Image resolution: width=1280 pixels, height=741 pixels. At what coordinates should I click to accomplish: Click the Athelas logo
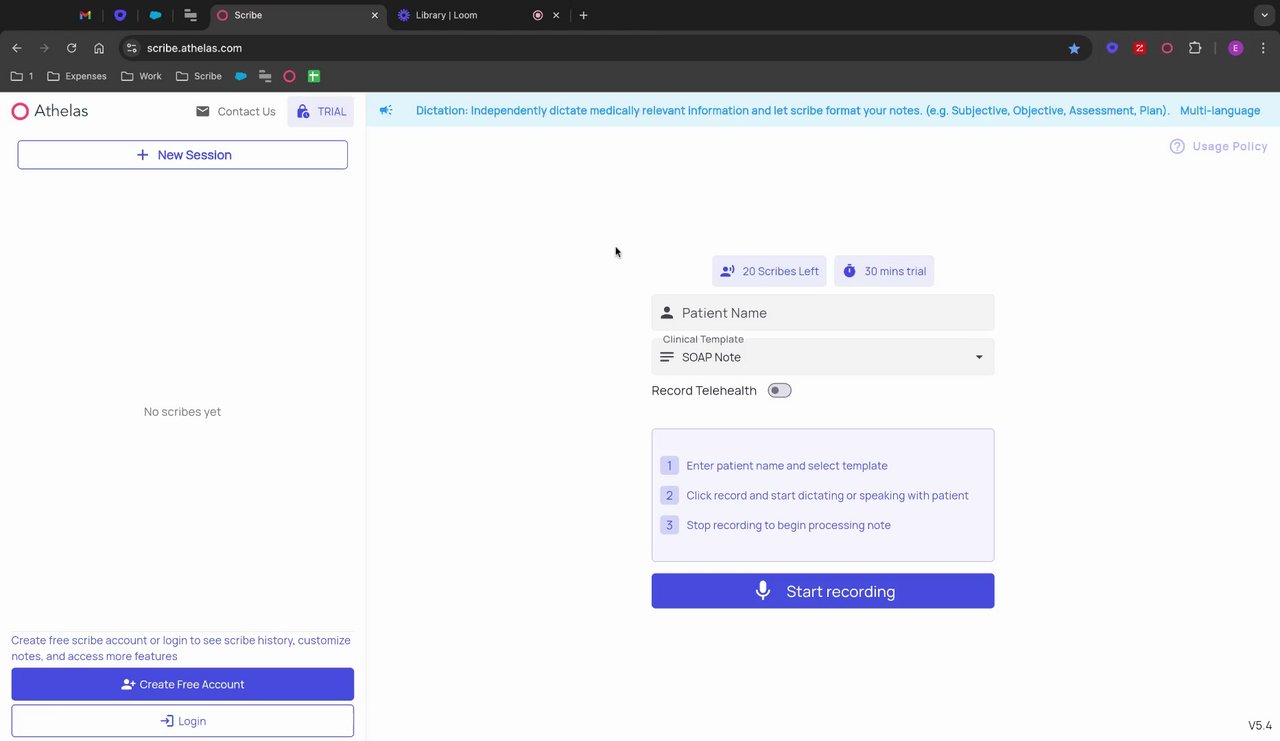(50, 111)
